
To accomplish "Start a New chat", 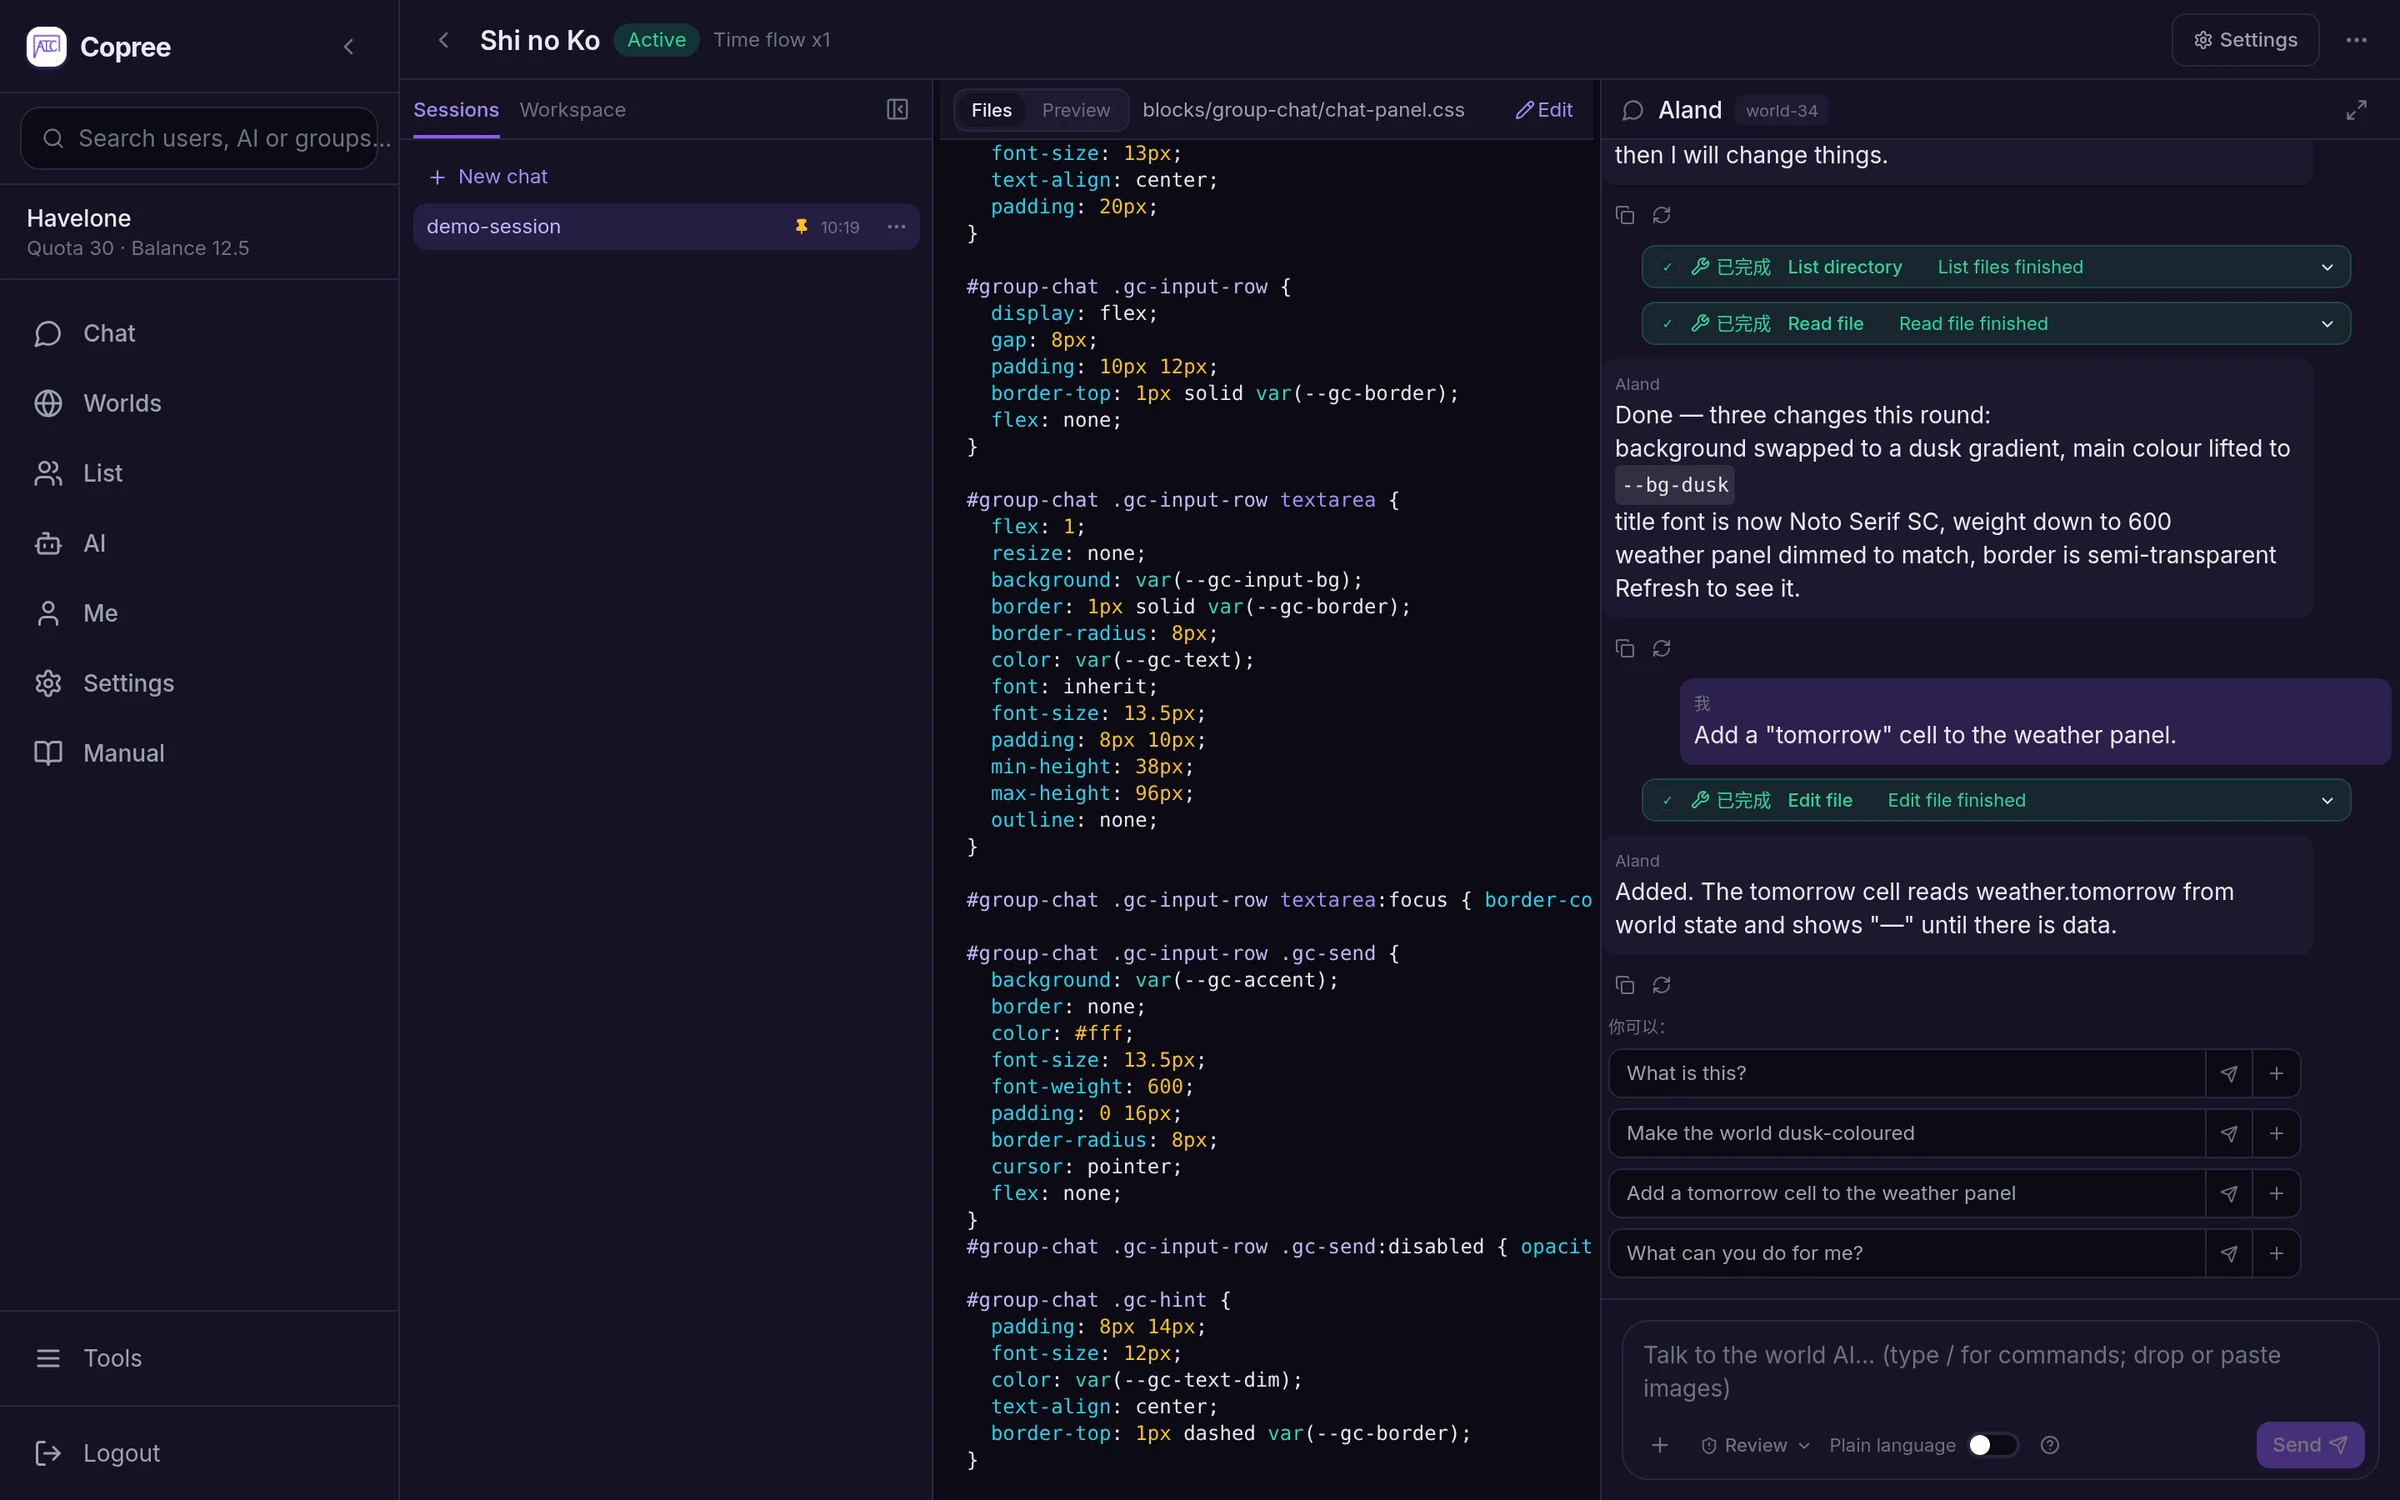I will pyautogui.click(x=488, y=177).
